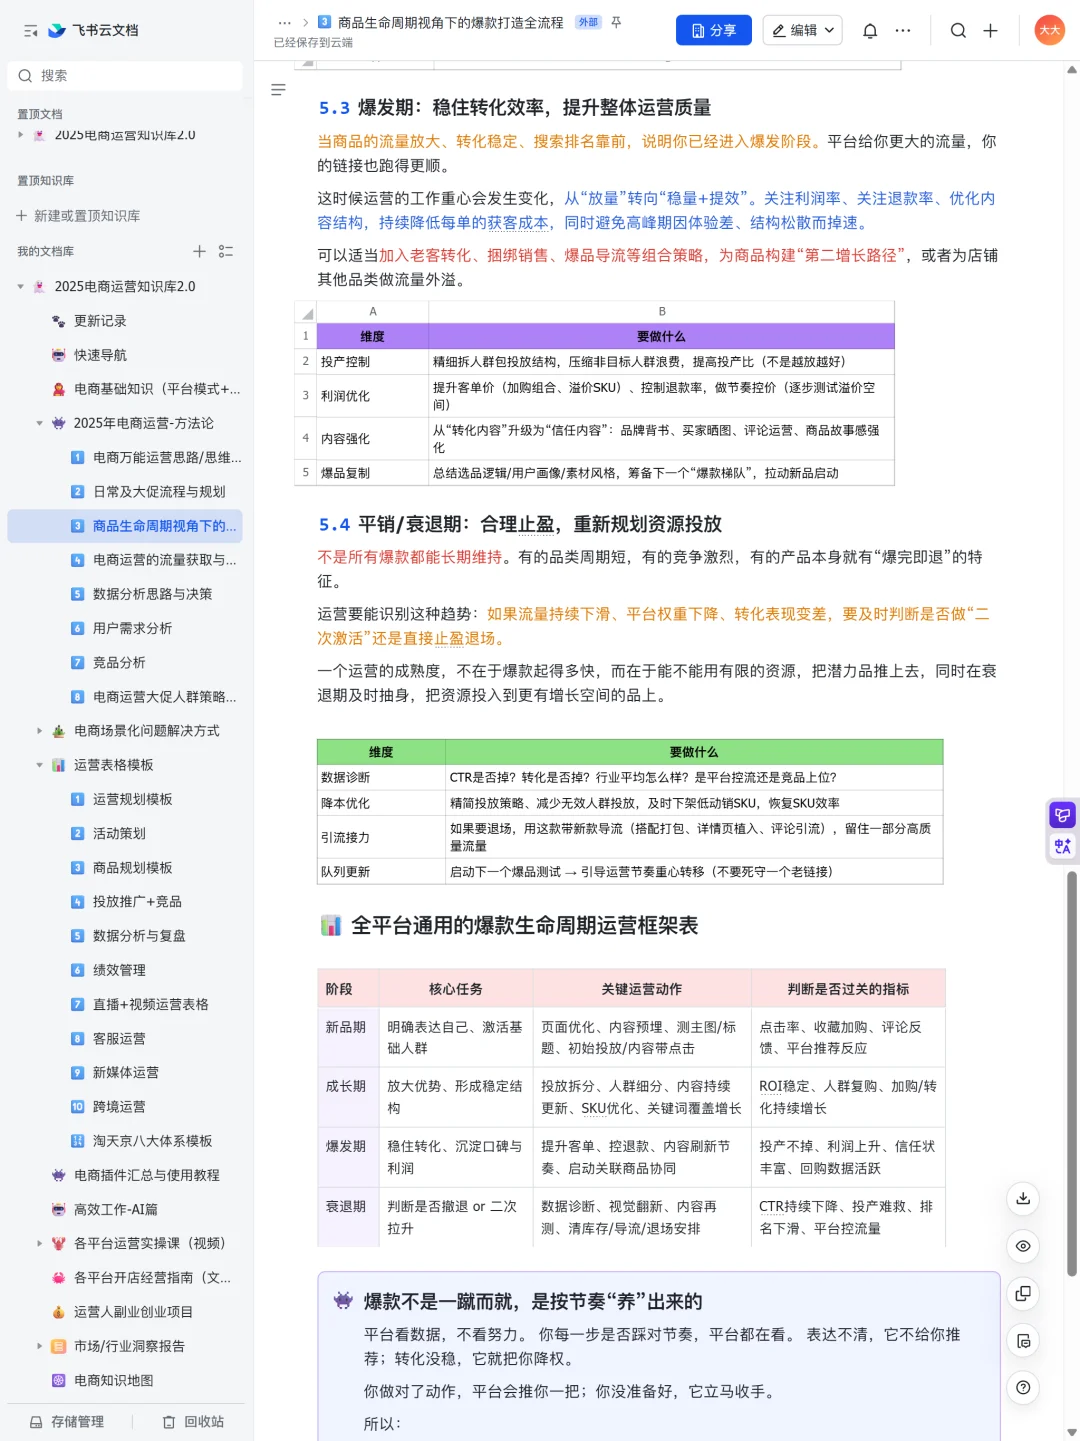This screenshot has width=1080, height=1441.
Task: Click the 外部 external tag
Action: coord(588,22)
